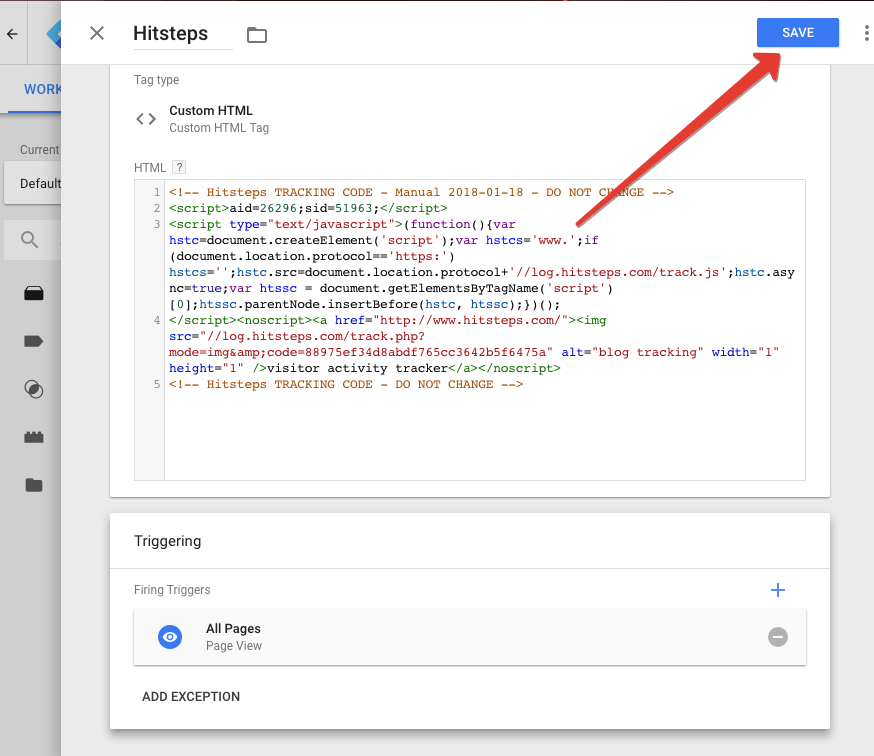Click the HTML help question mark
This screenshot has width=874, height=756.
pyautogui.click(x=179, y=167)
